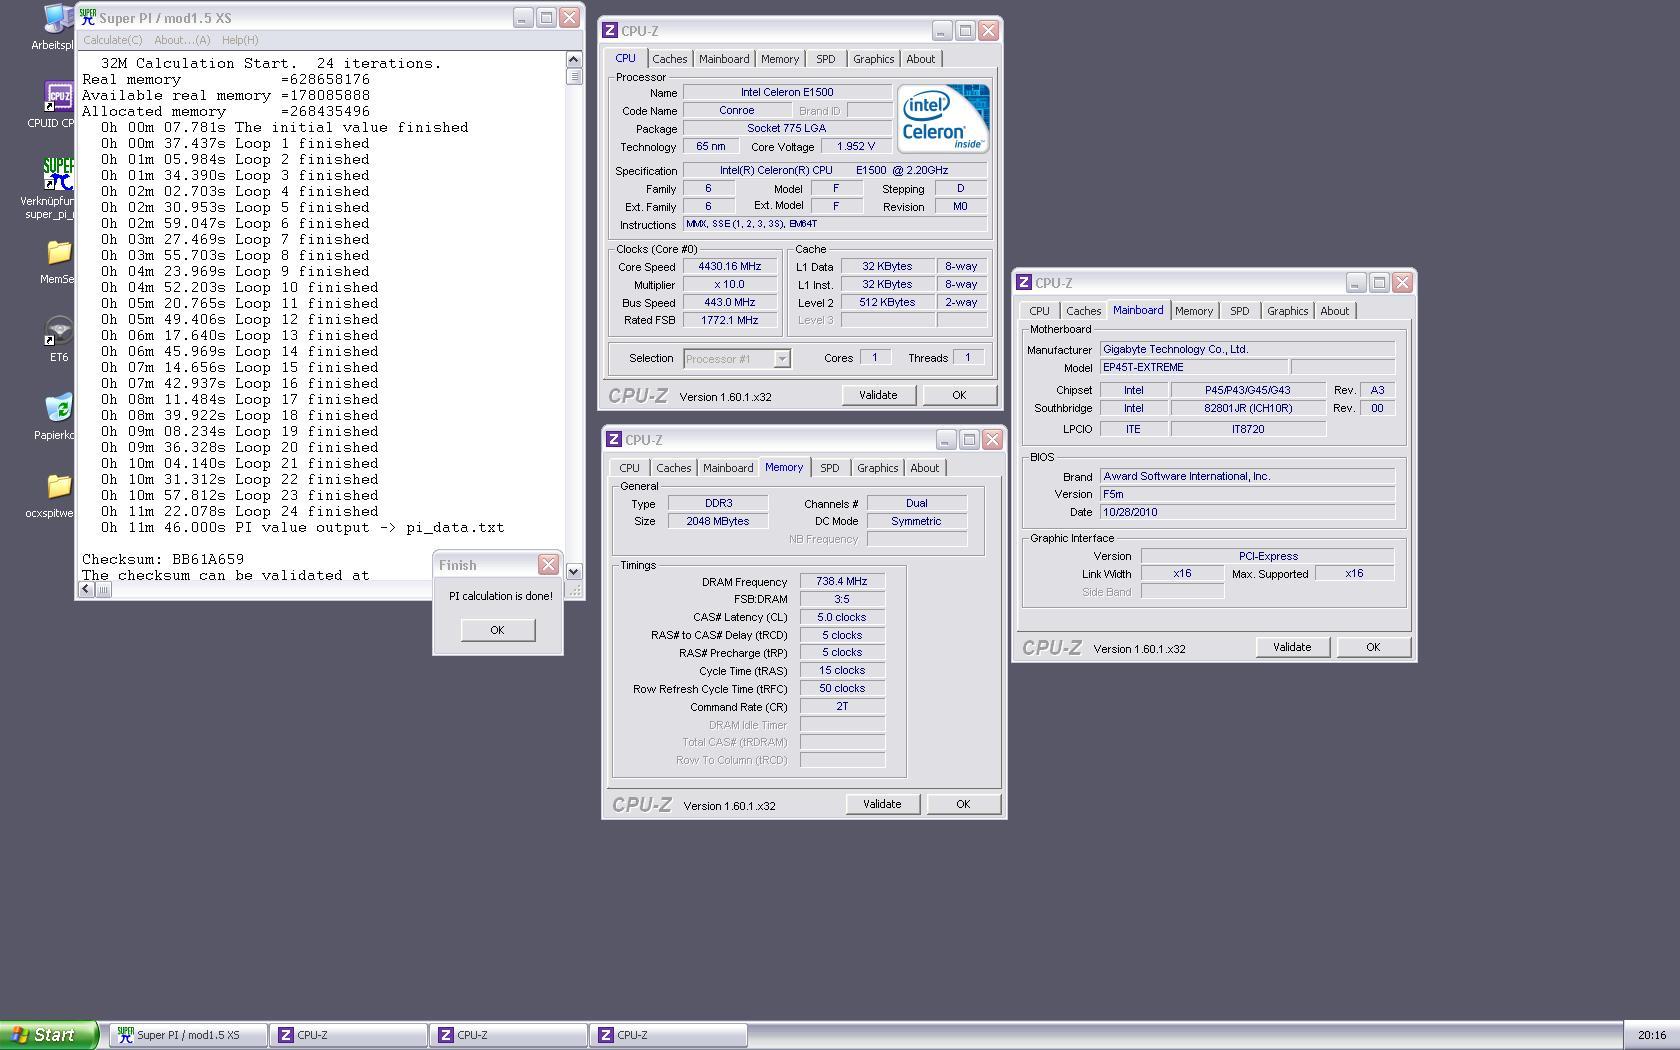
Task: Open About...(A) menu in Super PI
Action: point(182,40)
